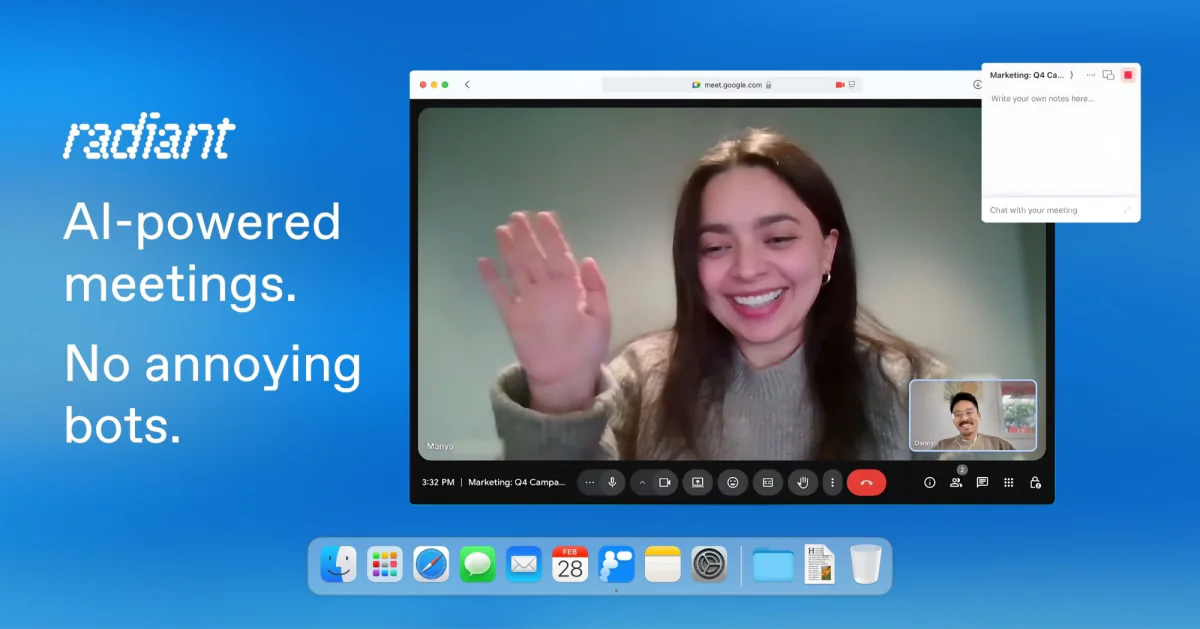
Task: End the call with red hang-up button
Action: pyautogui.click(x=866, y=482)
